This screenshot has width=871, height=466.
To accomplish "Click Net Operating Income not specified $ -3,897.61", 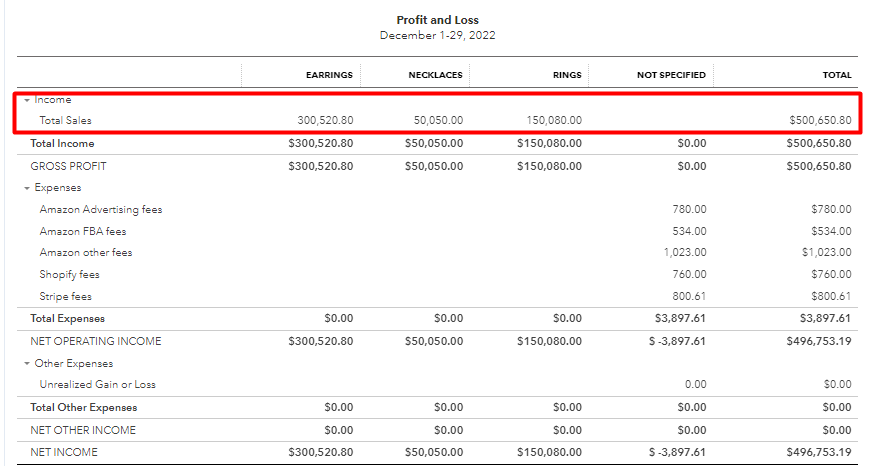I will 677,341.
